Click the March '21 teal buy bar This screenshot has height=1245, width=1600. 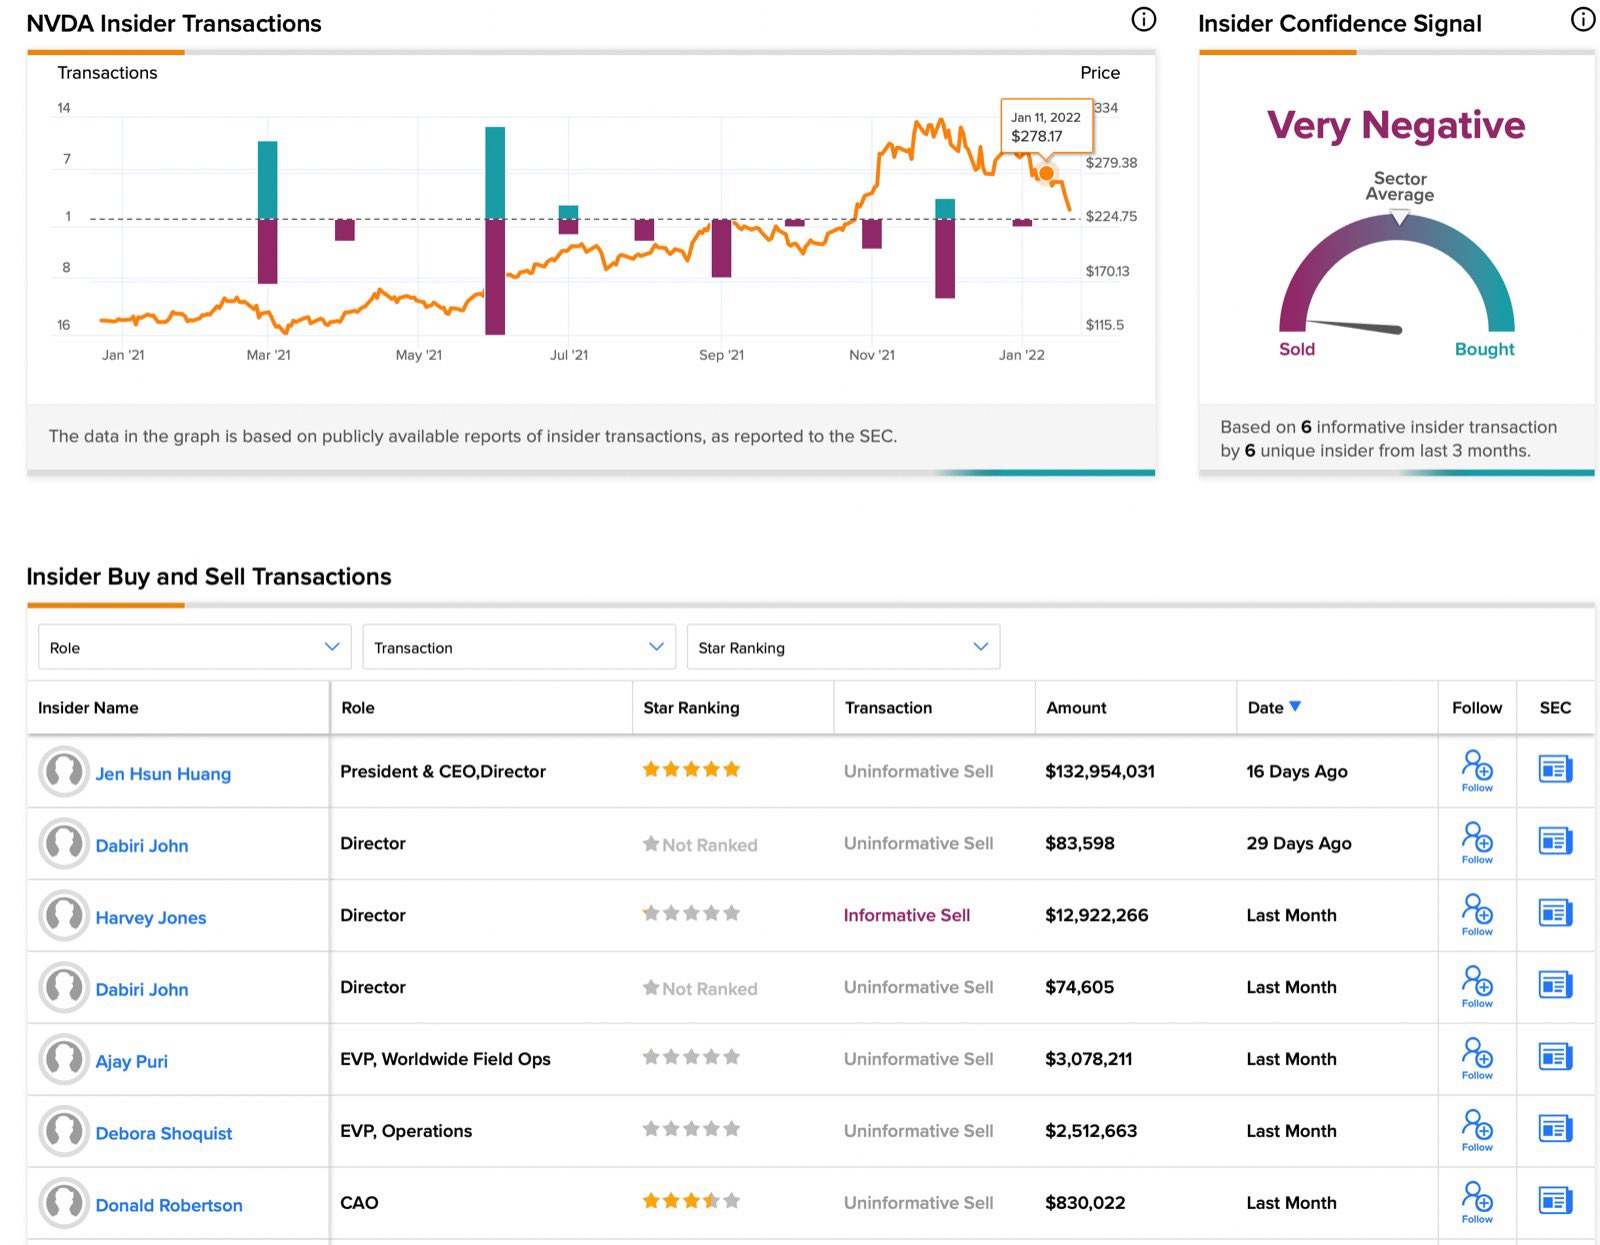coord(267,180)
